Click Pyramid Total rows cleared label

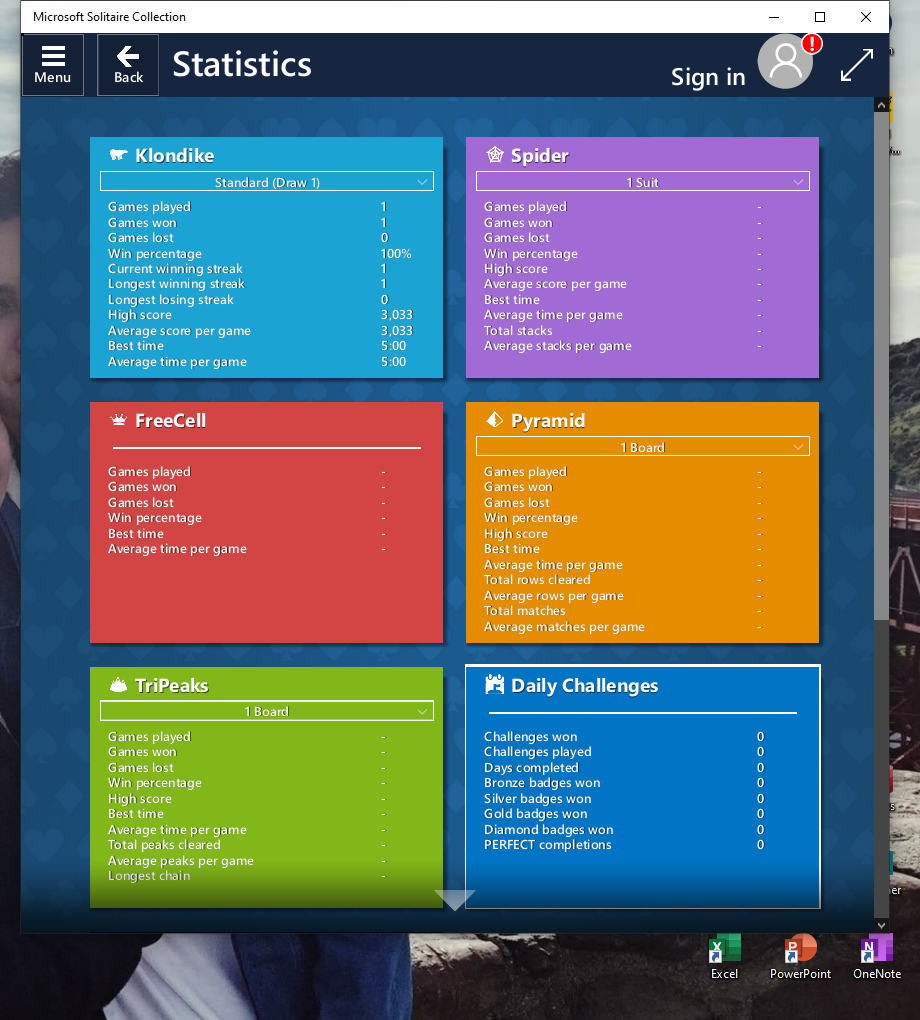[x=537, y=580]
